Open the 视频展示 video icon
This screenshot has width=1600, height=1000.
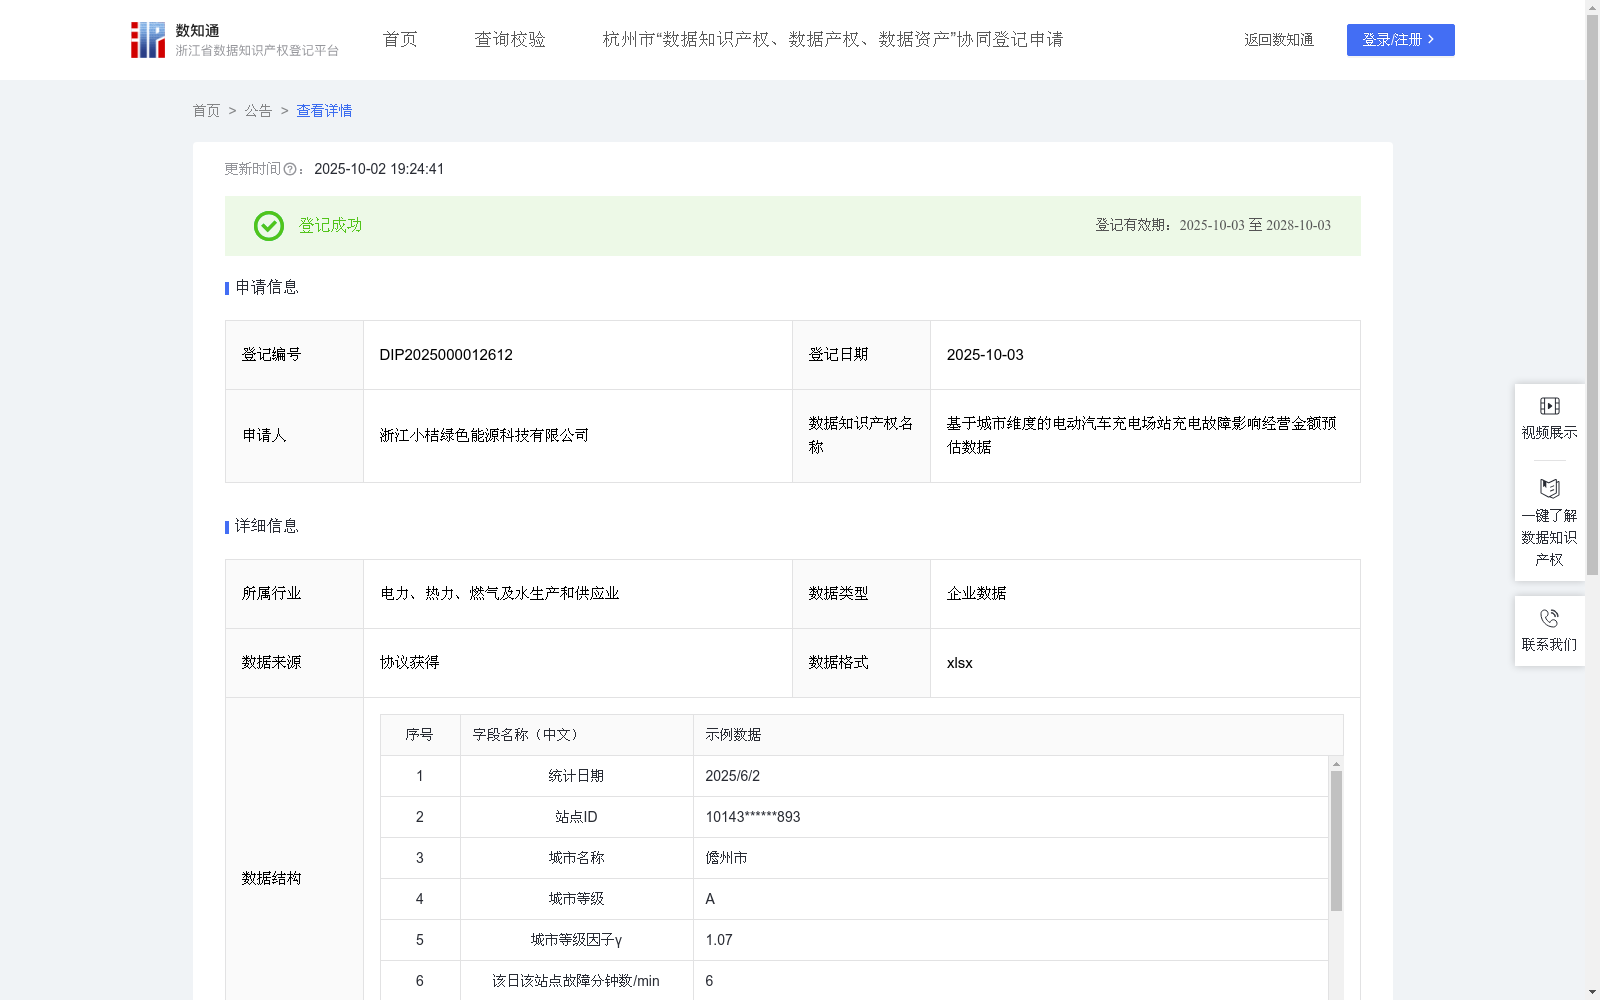pyautogui.click(x=1549, y=406)
